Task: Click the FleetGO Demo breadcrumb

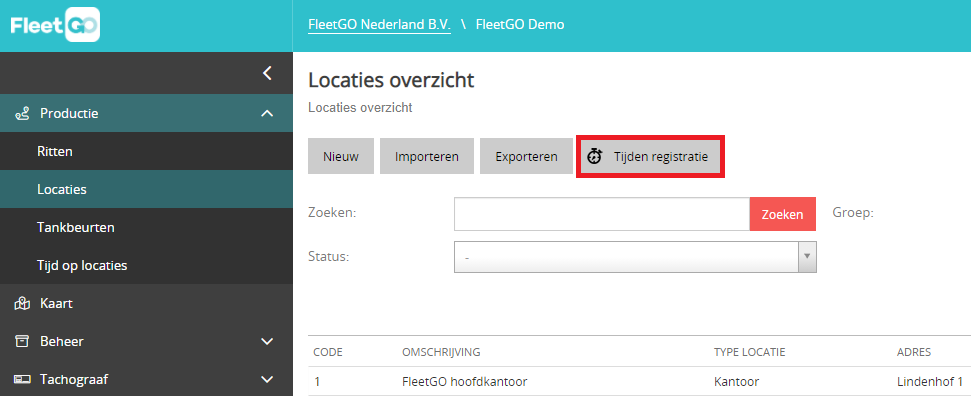Action: coord(520,25)
